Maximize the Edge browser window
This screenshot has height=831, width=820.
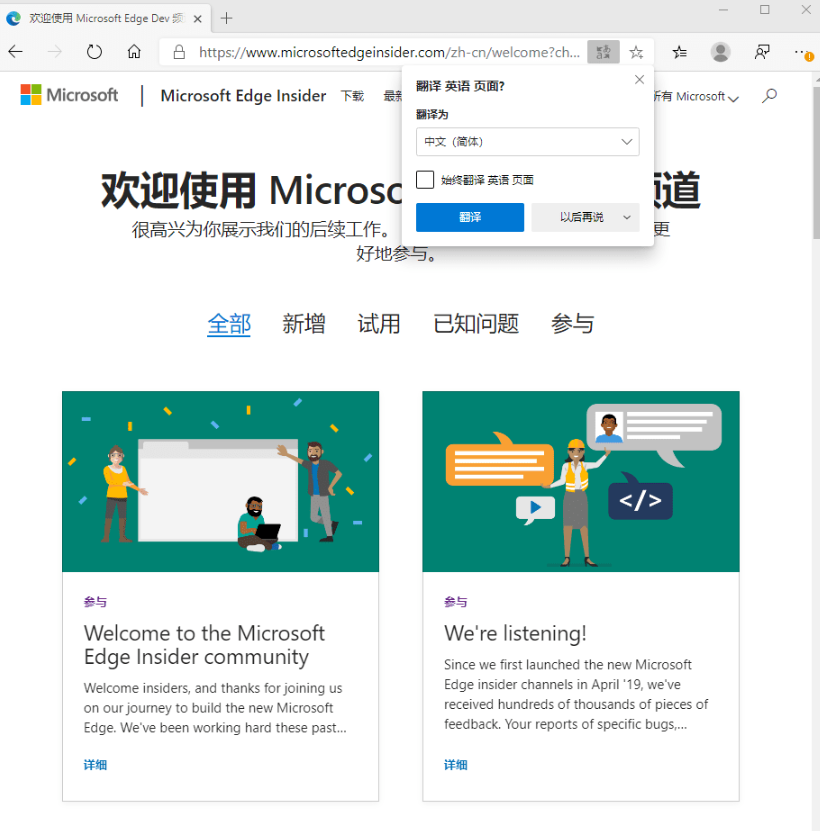(x=764, y=10)
